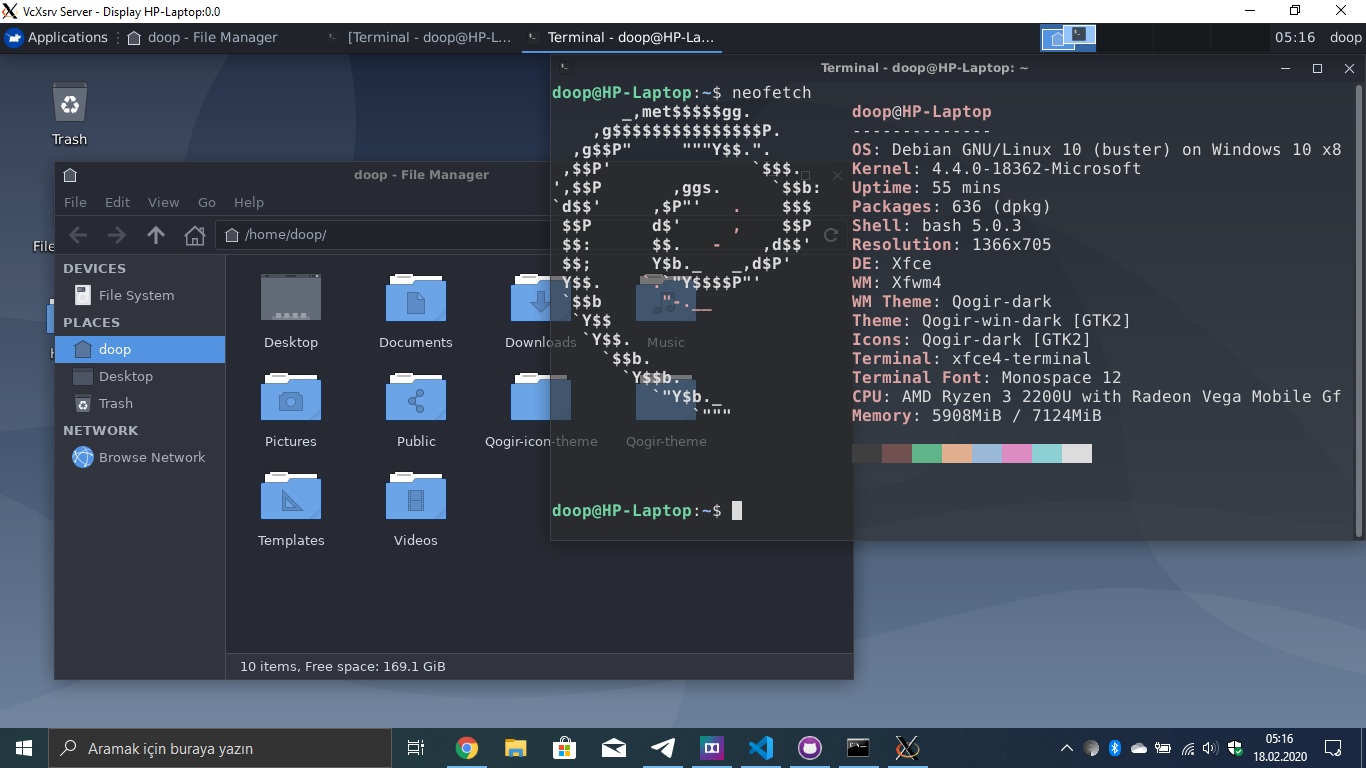The width and height of the screenshot is (1366, 768).
Task: Open battery status in system tray
Action: (1163, 748)
